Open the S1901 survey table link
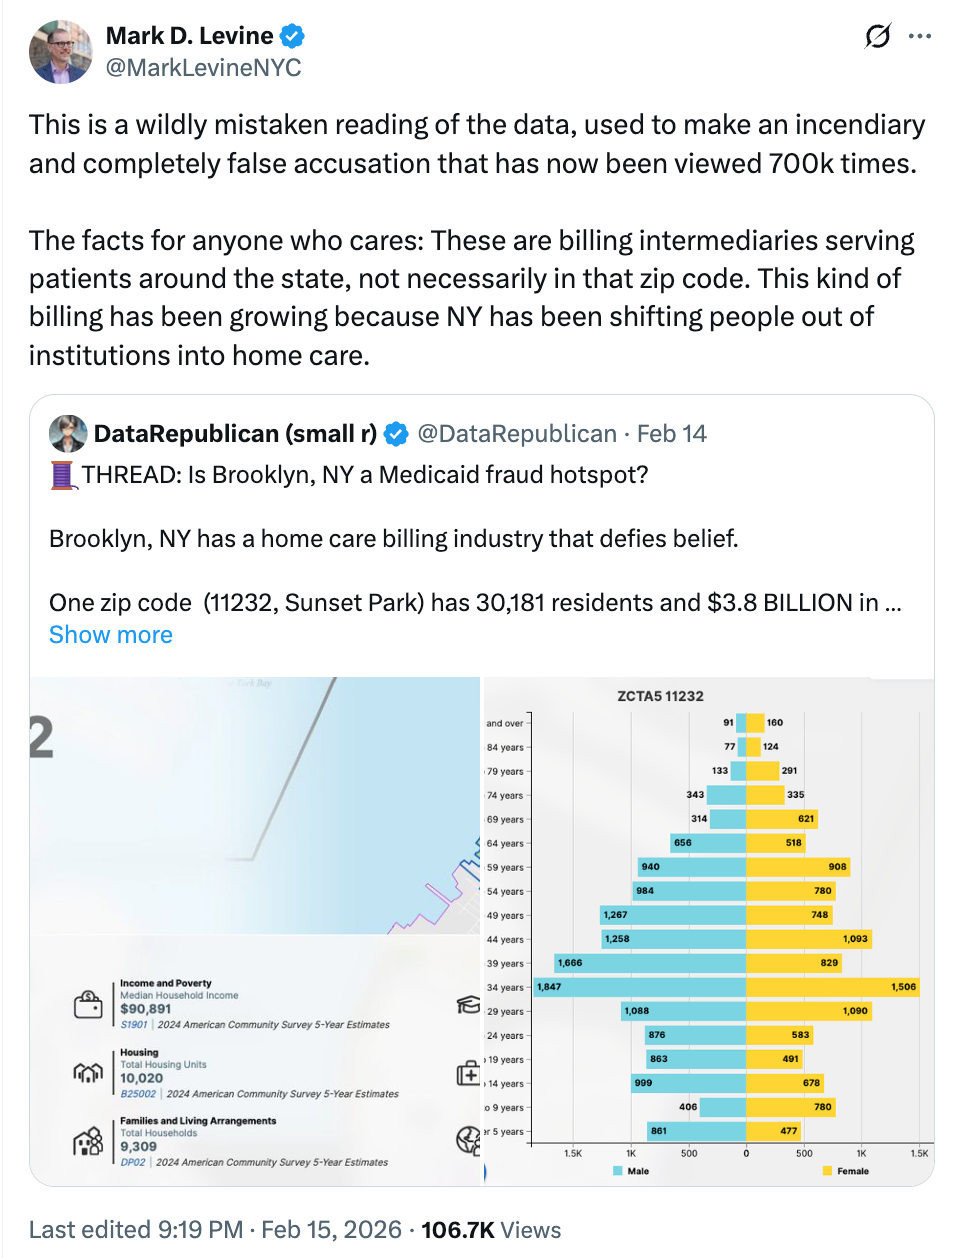 [134, 1025]
